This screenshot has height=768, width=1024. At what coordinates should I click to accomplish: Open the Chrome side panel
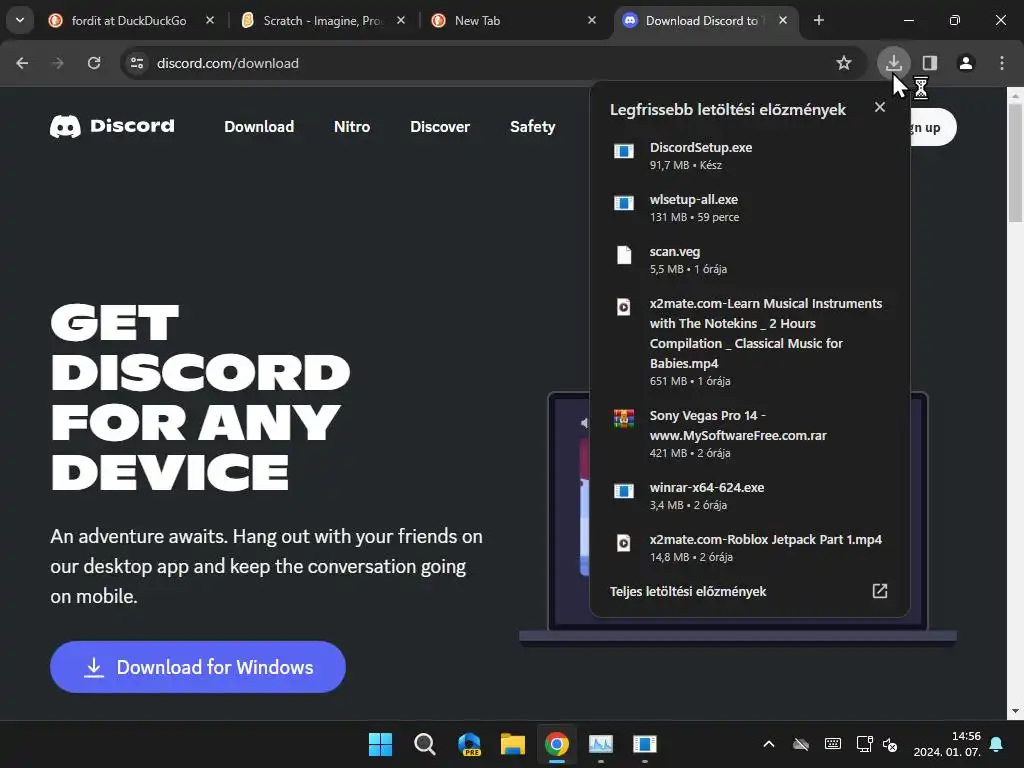[x=930, y=63]
